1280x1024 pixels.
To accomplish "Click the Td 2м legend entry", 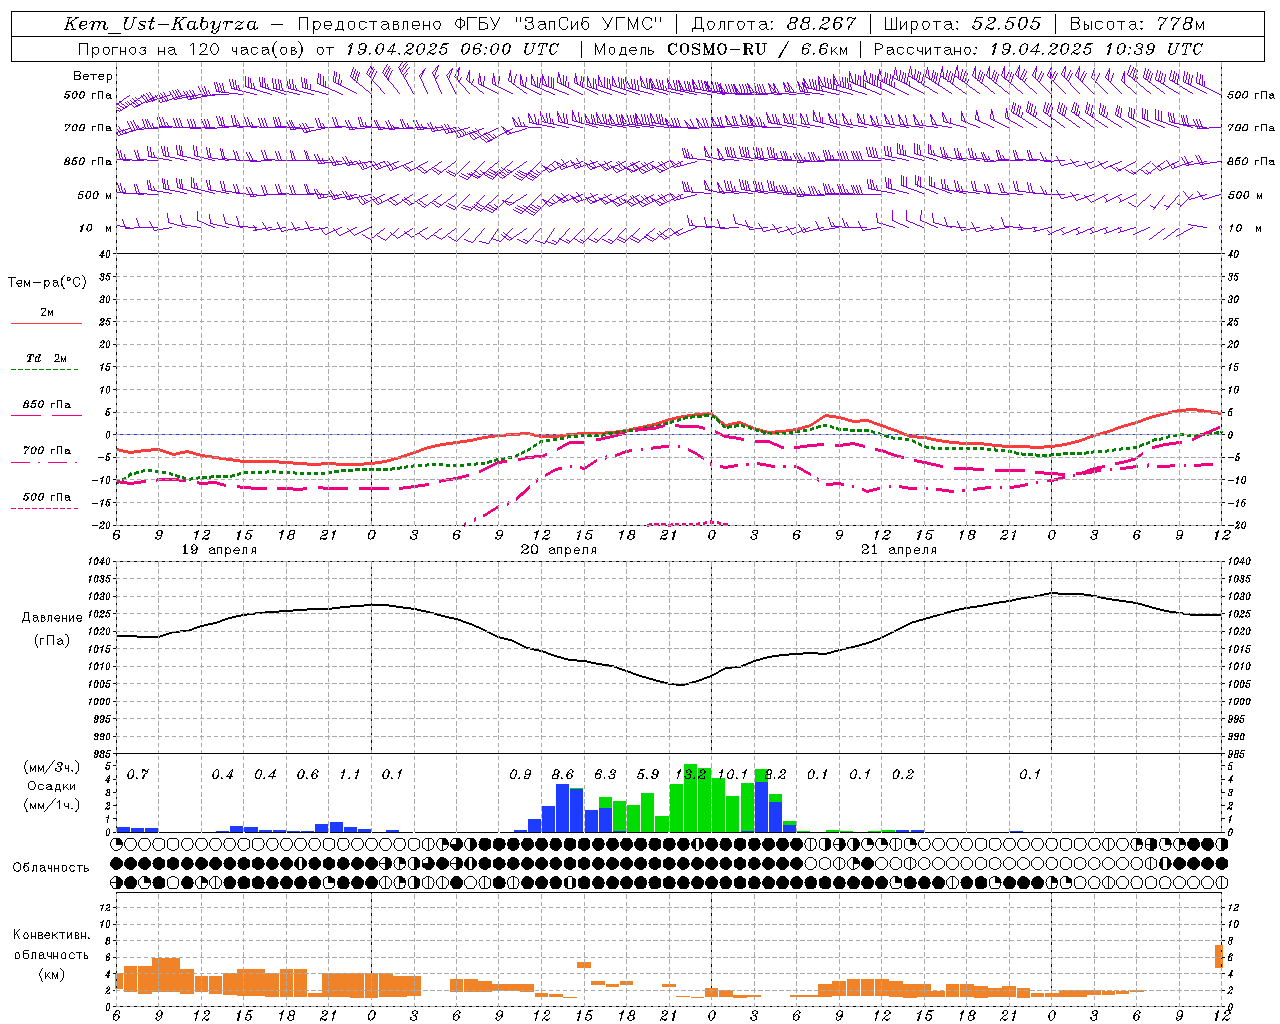I will point(46,358).
